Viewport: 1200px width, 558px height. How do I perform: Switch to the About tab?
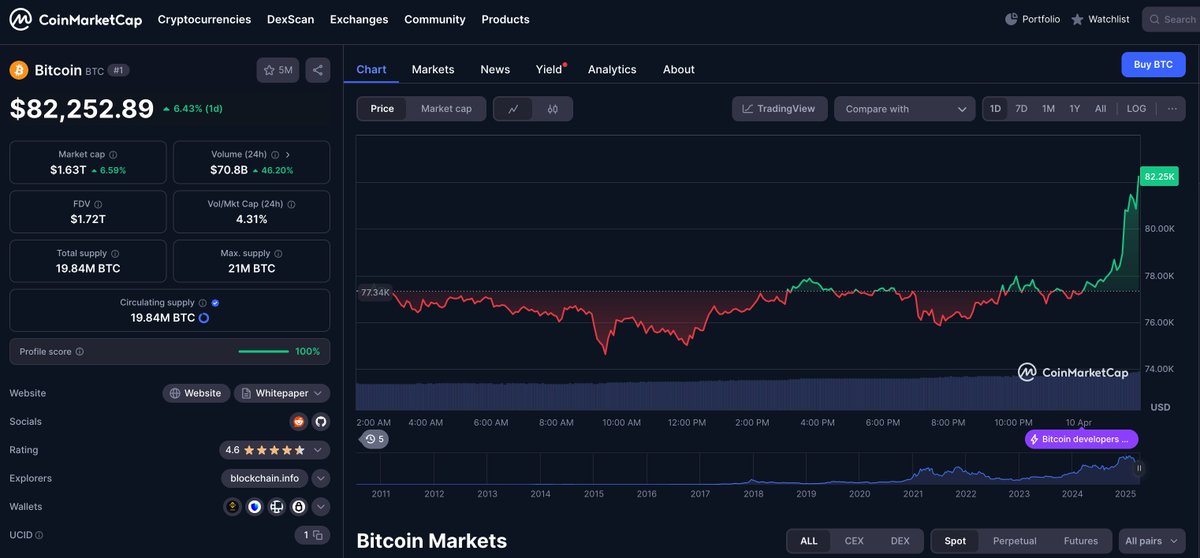click(x=679, y=69)
